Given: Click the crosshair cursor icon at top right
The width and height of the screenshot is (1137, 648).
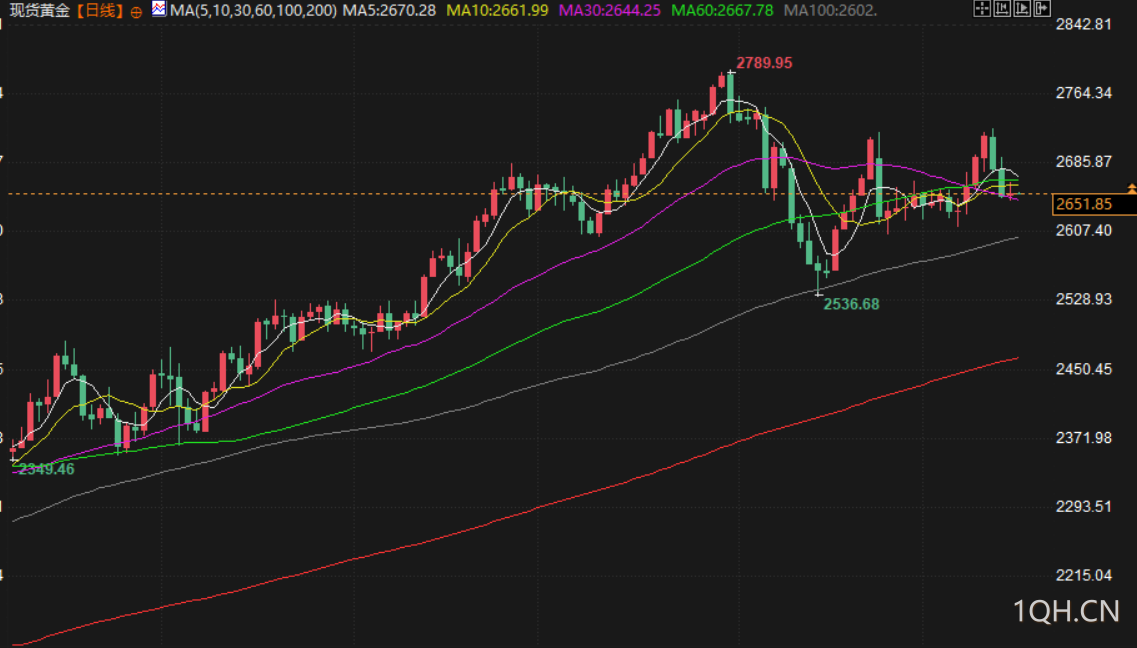Looking at the screenshot, I should coord(982,9).
